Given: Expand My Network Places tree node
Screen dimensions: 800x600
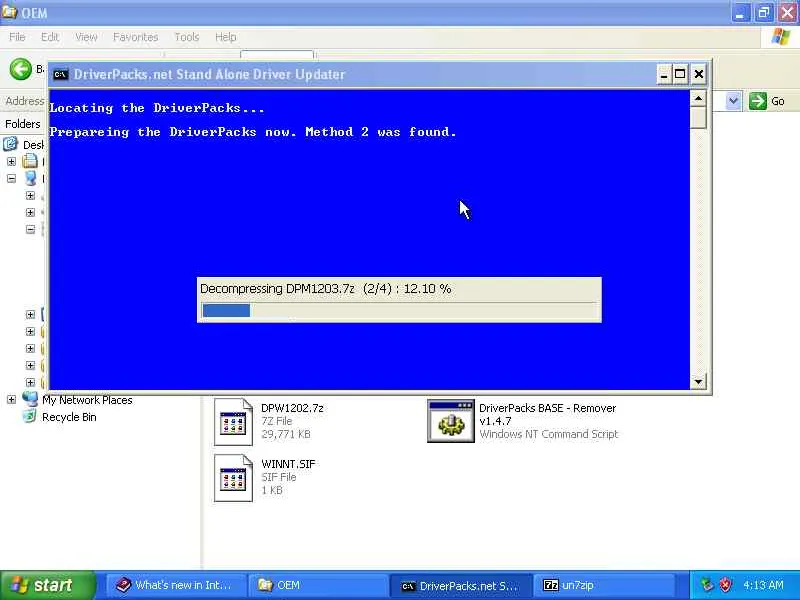Looking at the screenshot, I should 11,399.
